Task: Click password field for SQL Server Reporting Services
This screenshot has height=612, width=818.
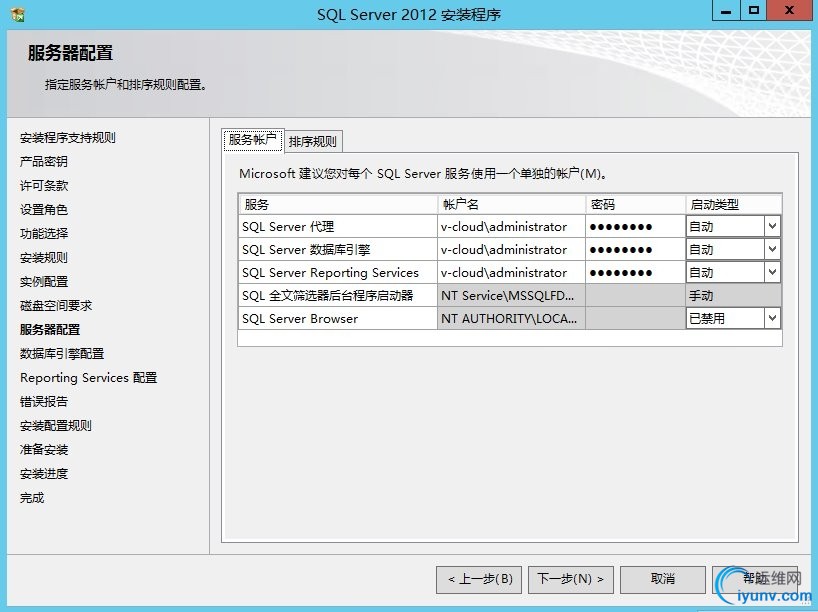Action: 635,272
